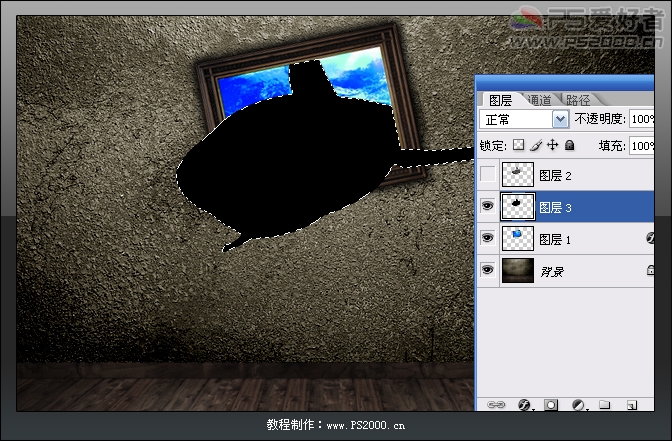Select layer name 背景
The image size is (672, 441).
pyautogui.click(x=552, y=272)
